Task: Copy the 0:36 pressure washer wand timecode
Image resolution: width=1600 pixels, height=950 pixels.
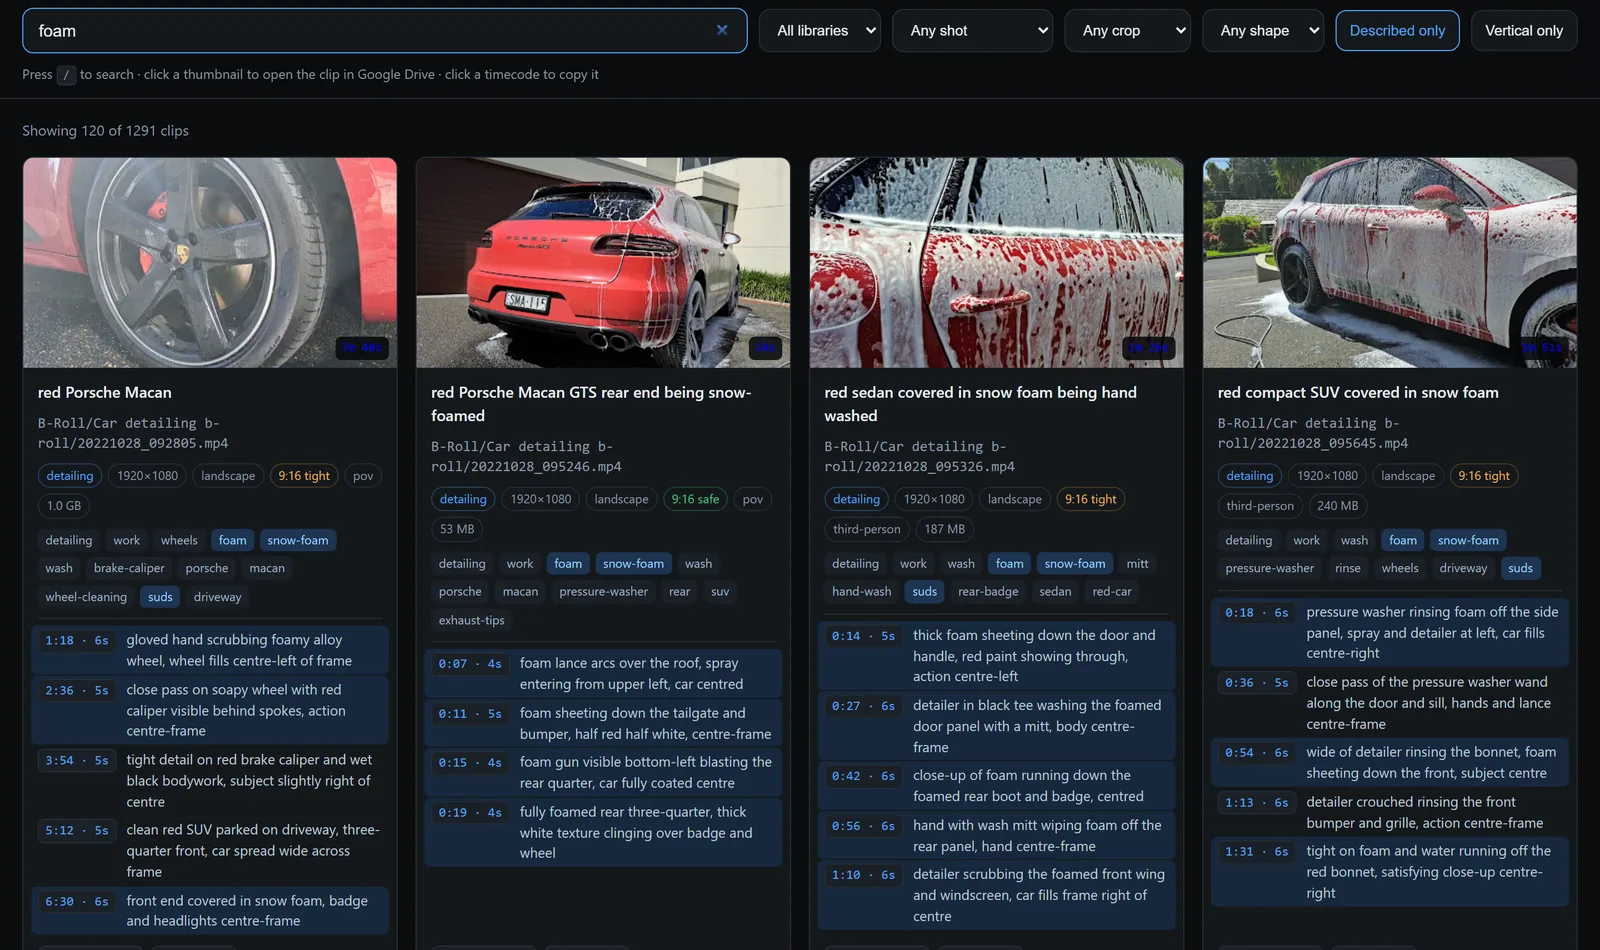Action: (x=1257, y=682)
